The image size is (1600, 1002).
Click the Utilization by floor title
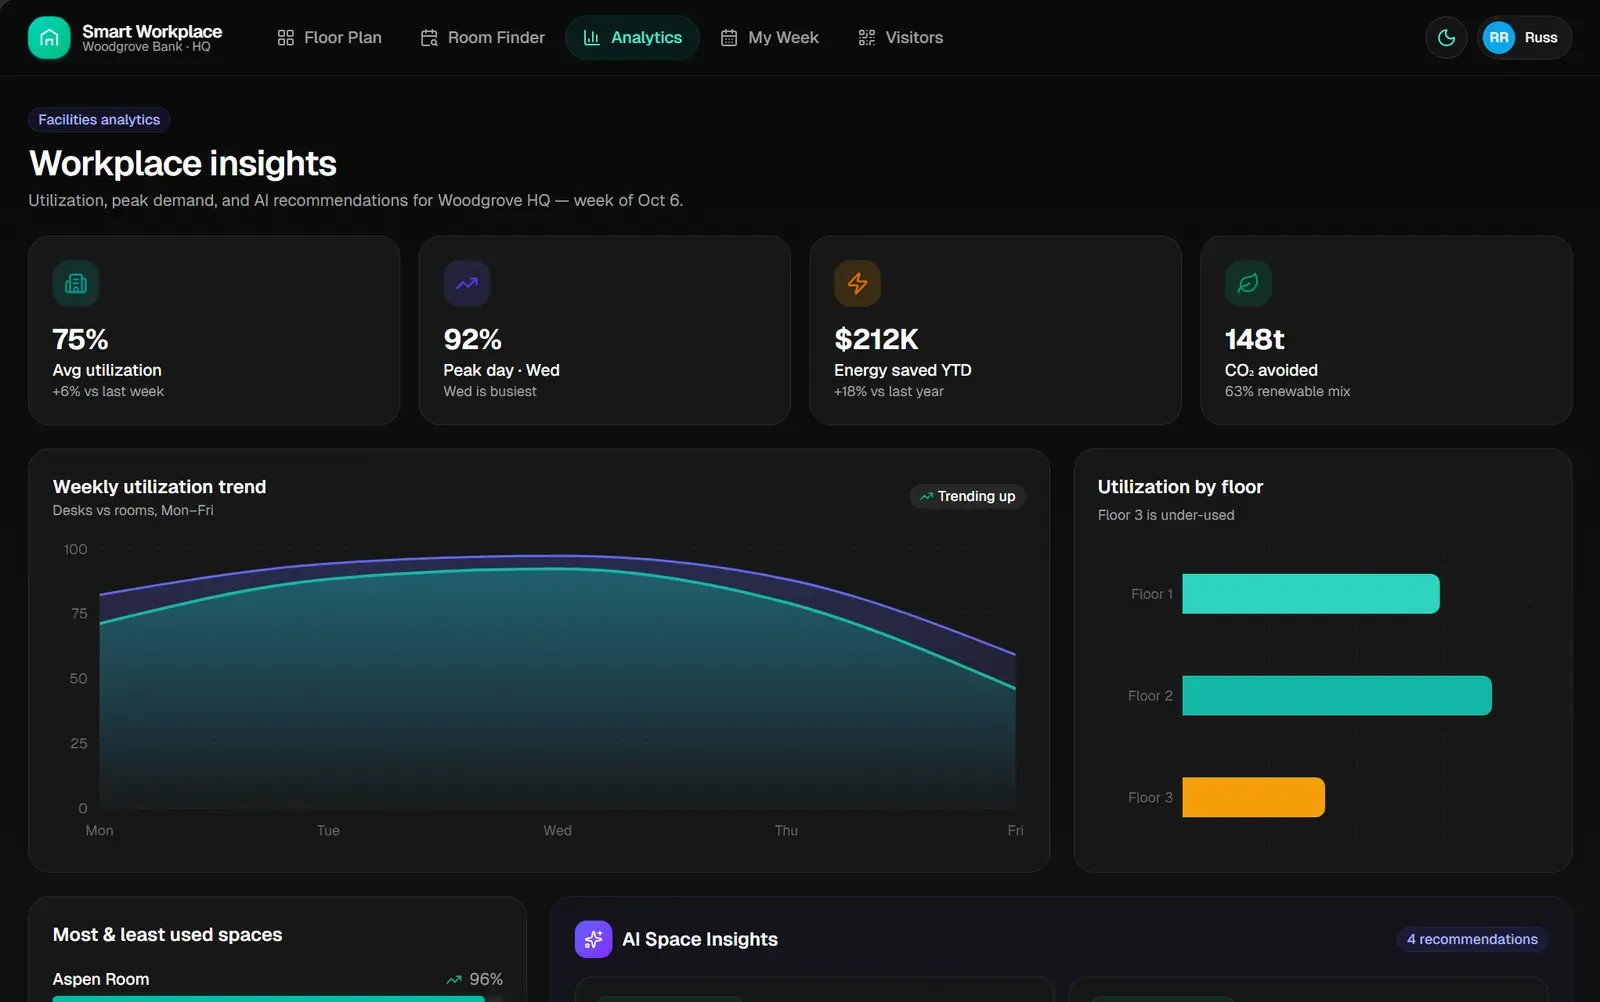[1180, 487]
